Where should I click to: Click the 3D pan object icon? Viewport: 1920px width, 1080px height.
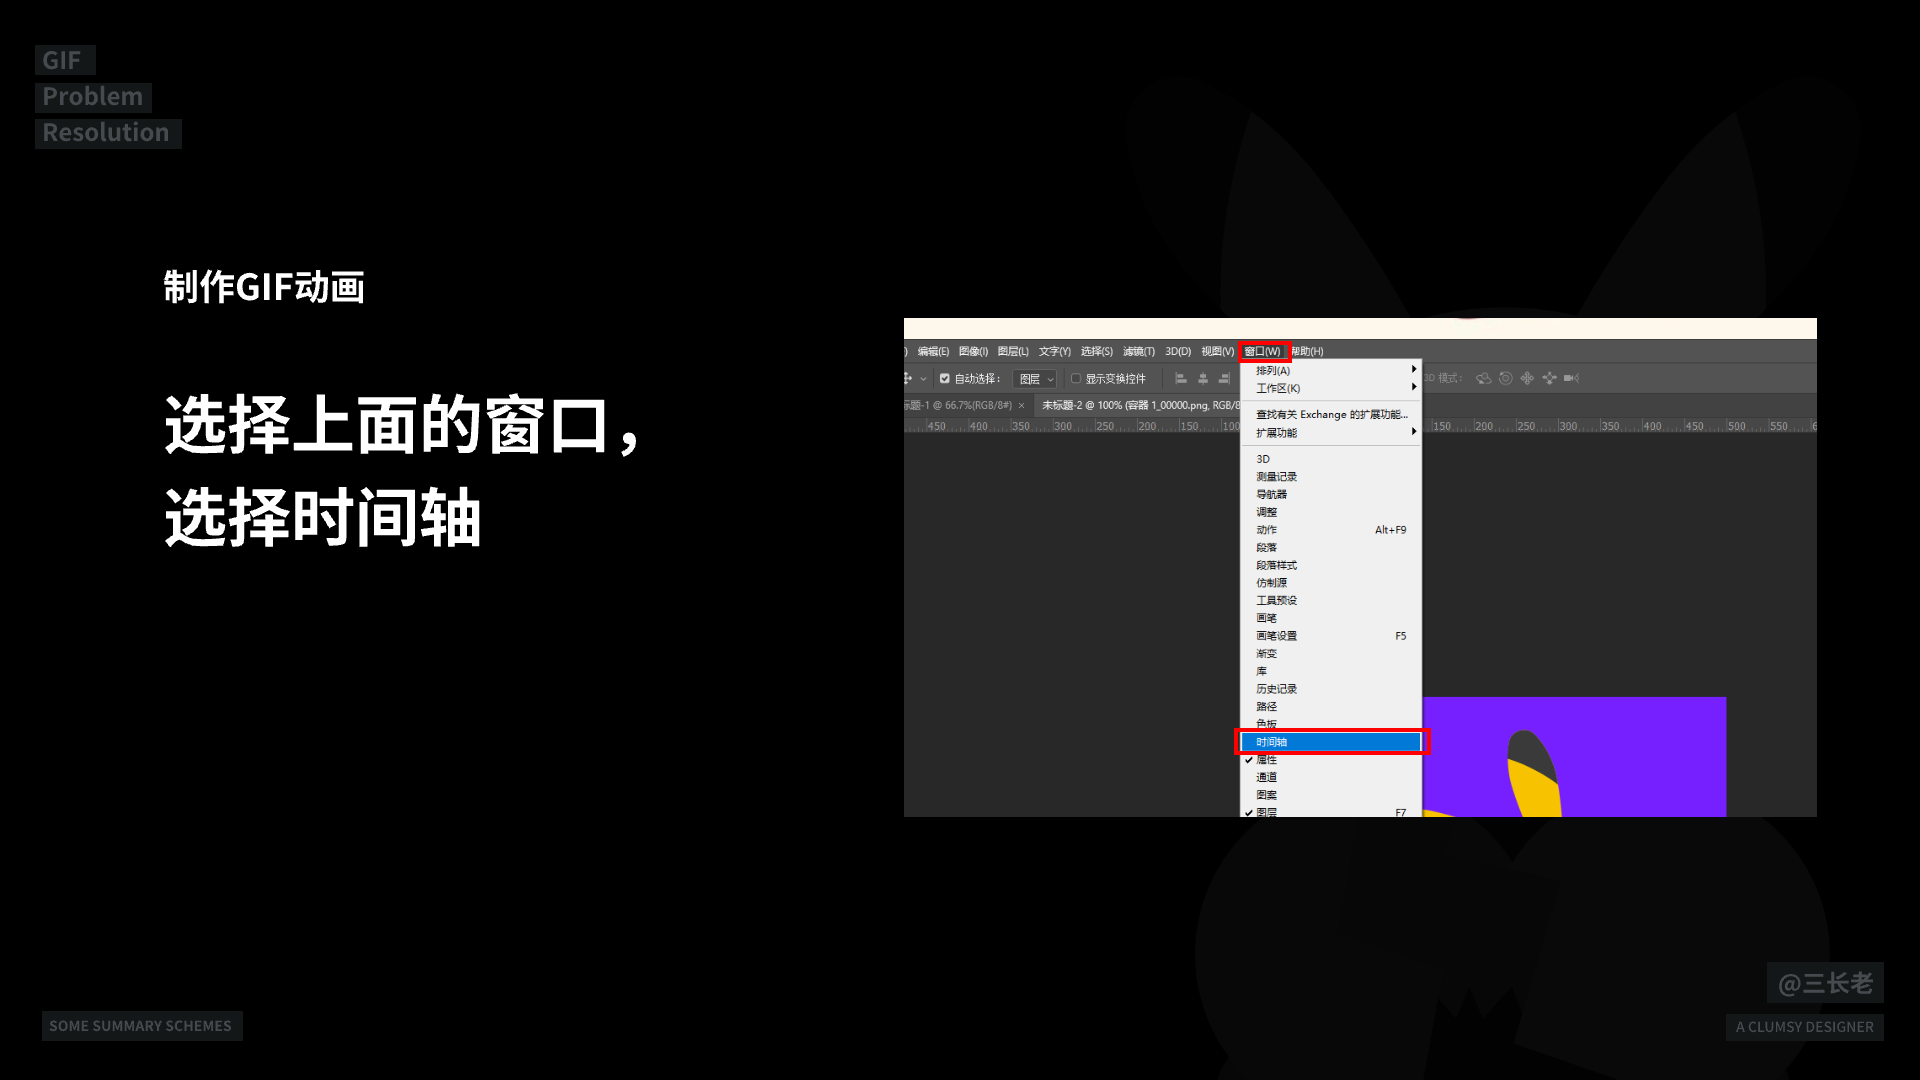(x=1527, y=378)
